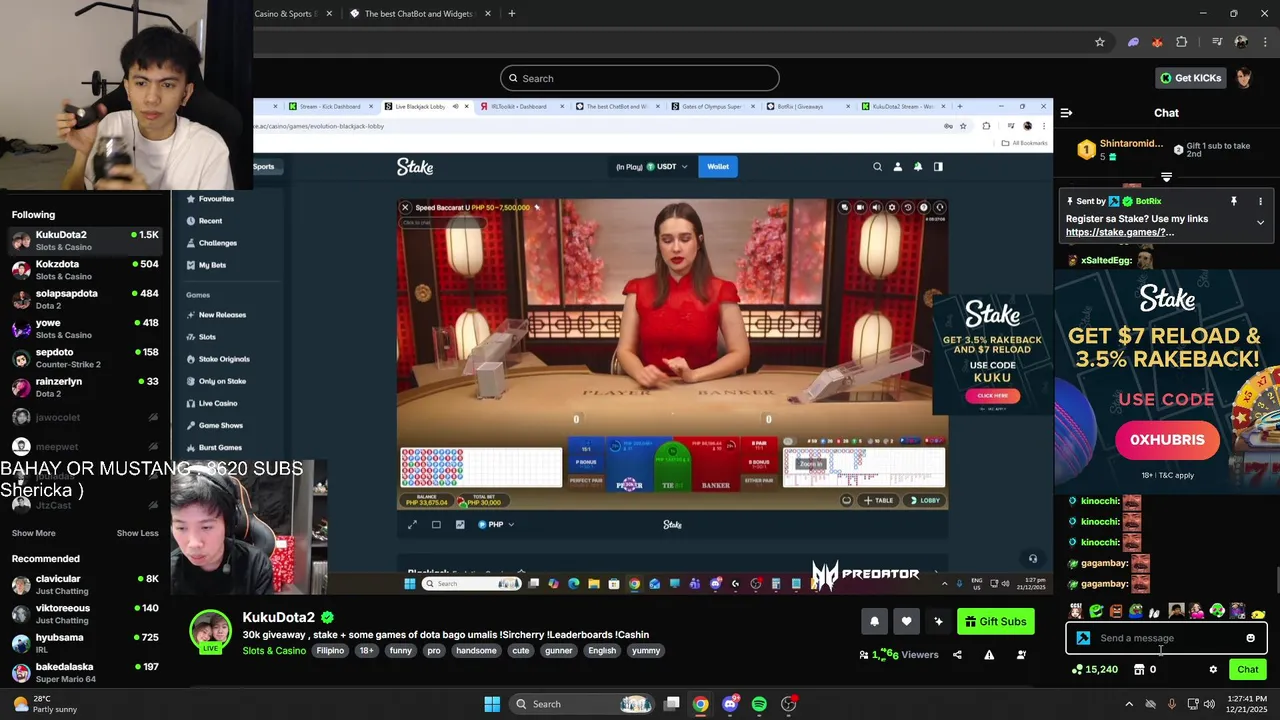Open Kokzdota in the Following list
This screenshot has height=720, width=1280.
point(85,269)
